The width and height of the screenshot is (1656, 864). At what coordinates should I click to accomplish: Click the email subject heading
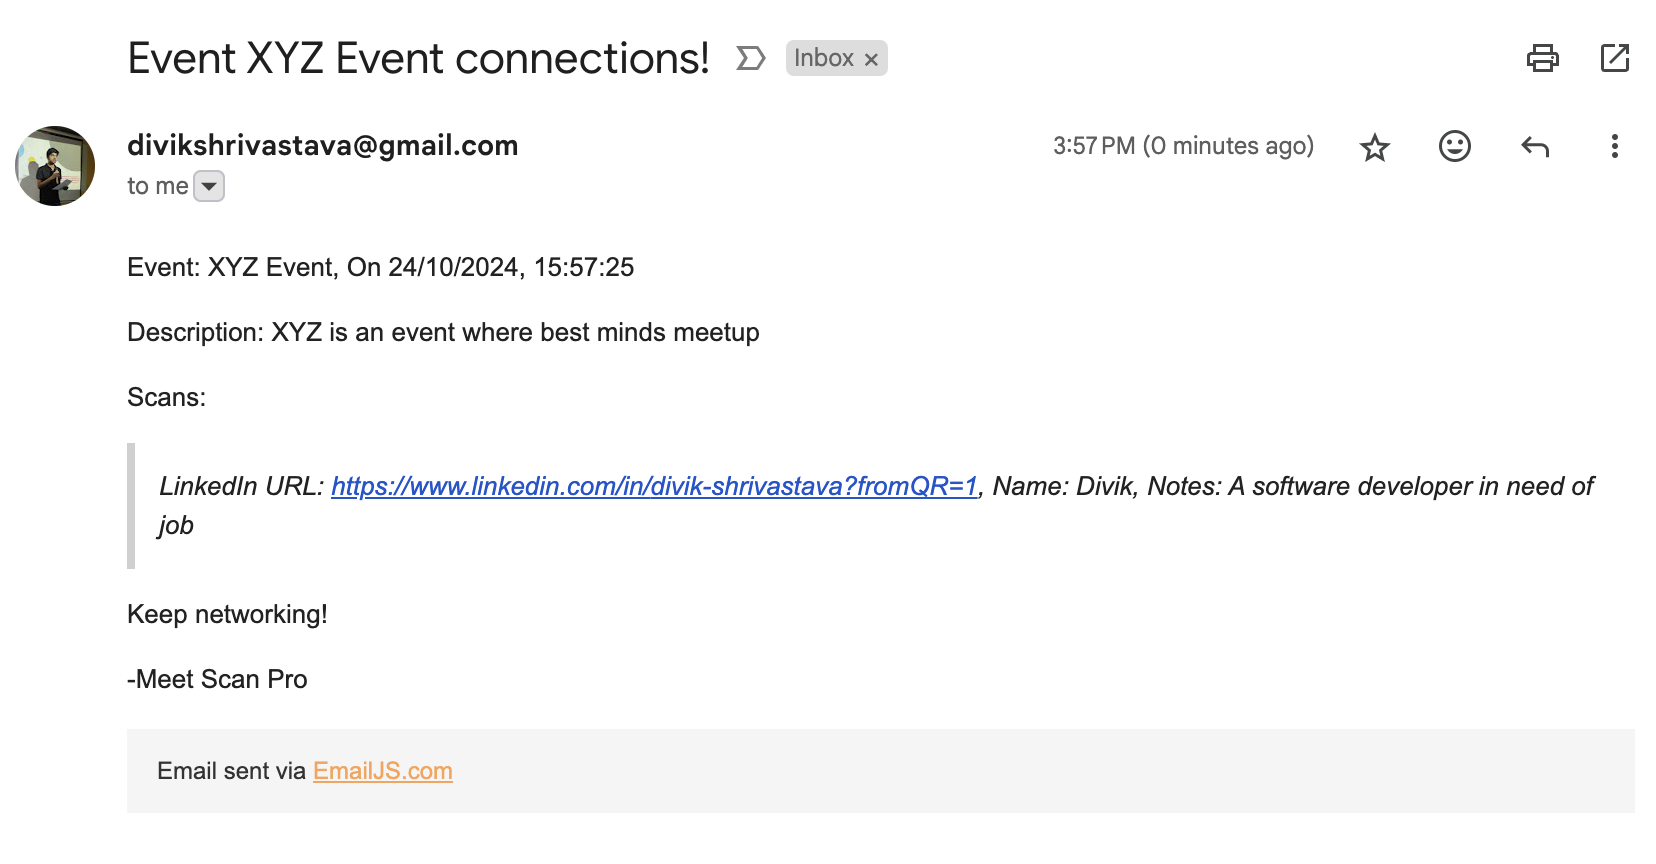pyautogui.click(x=418, y=58)
